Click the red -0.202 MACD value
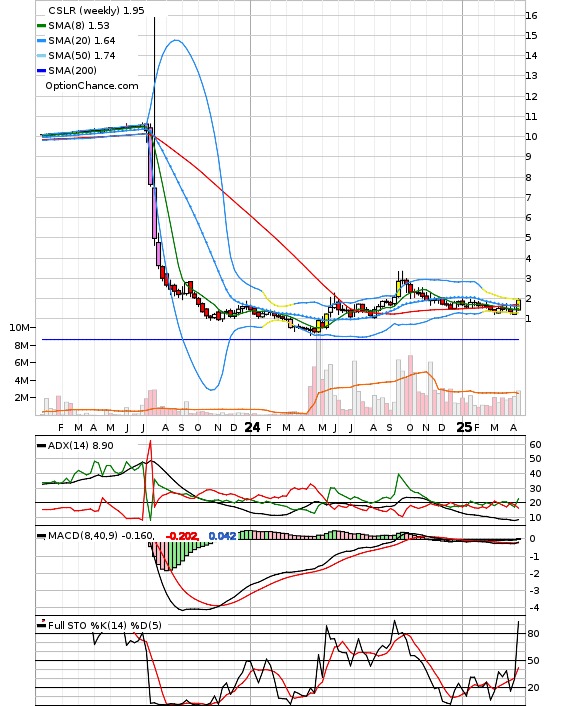Viewport: 566px width, 706px height. pyautogui.click(x=182, y=536)
